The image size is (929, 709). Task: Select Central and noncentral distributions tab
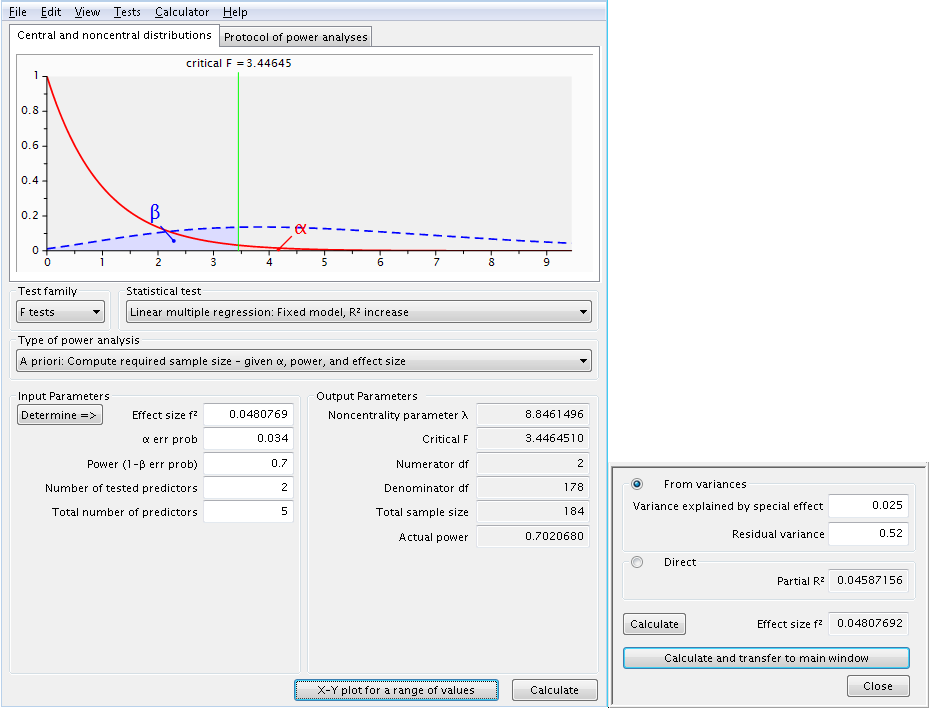click(x=115, y=35)
